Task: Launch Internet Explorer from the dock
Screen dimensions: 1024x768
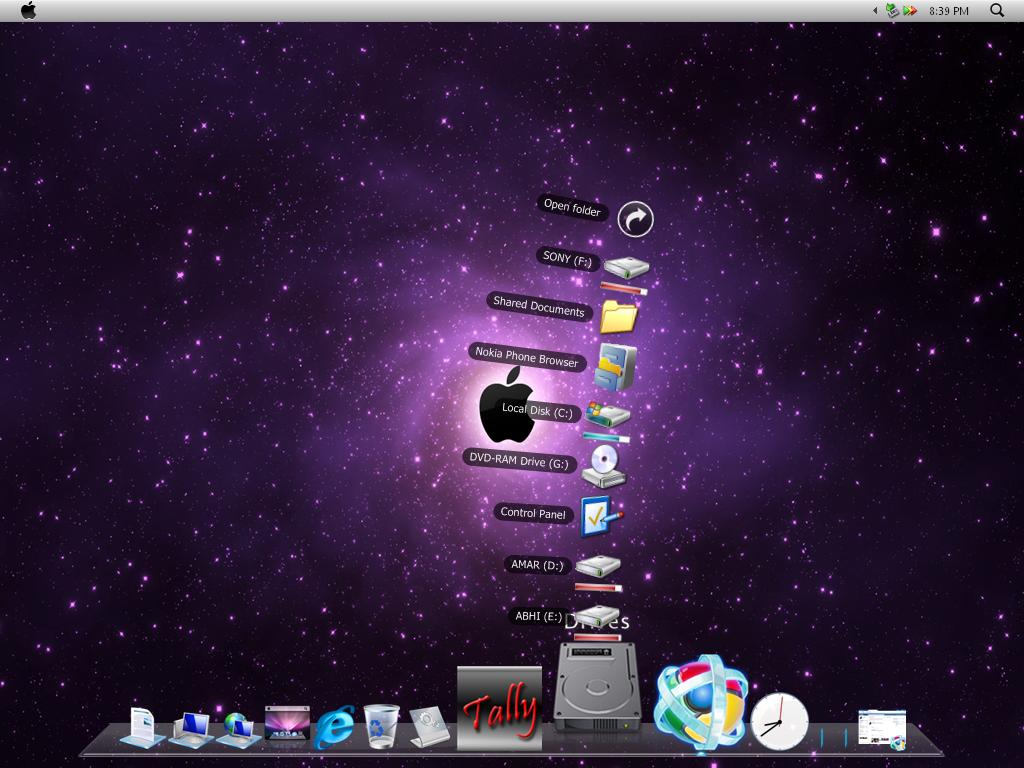Action: (334, 727)
